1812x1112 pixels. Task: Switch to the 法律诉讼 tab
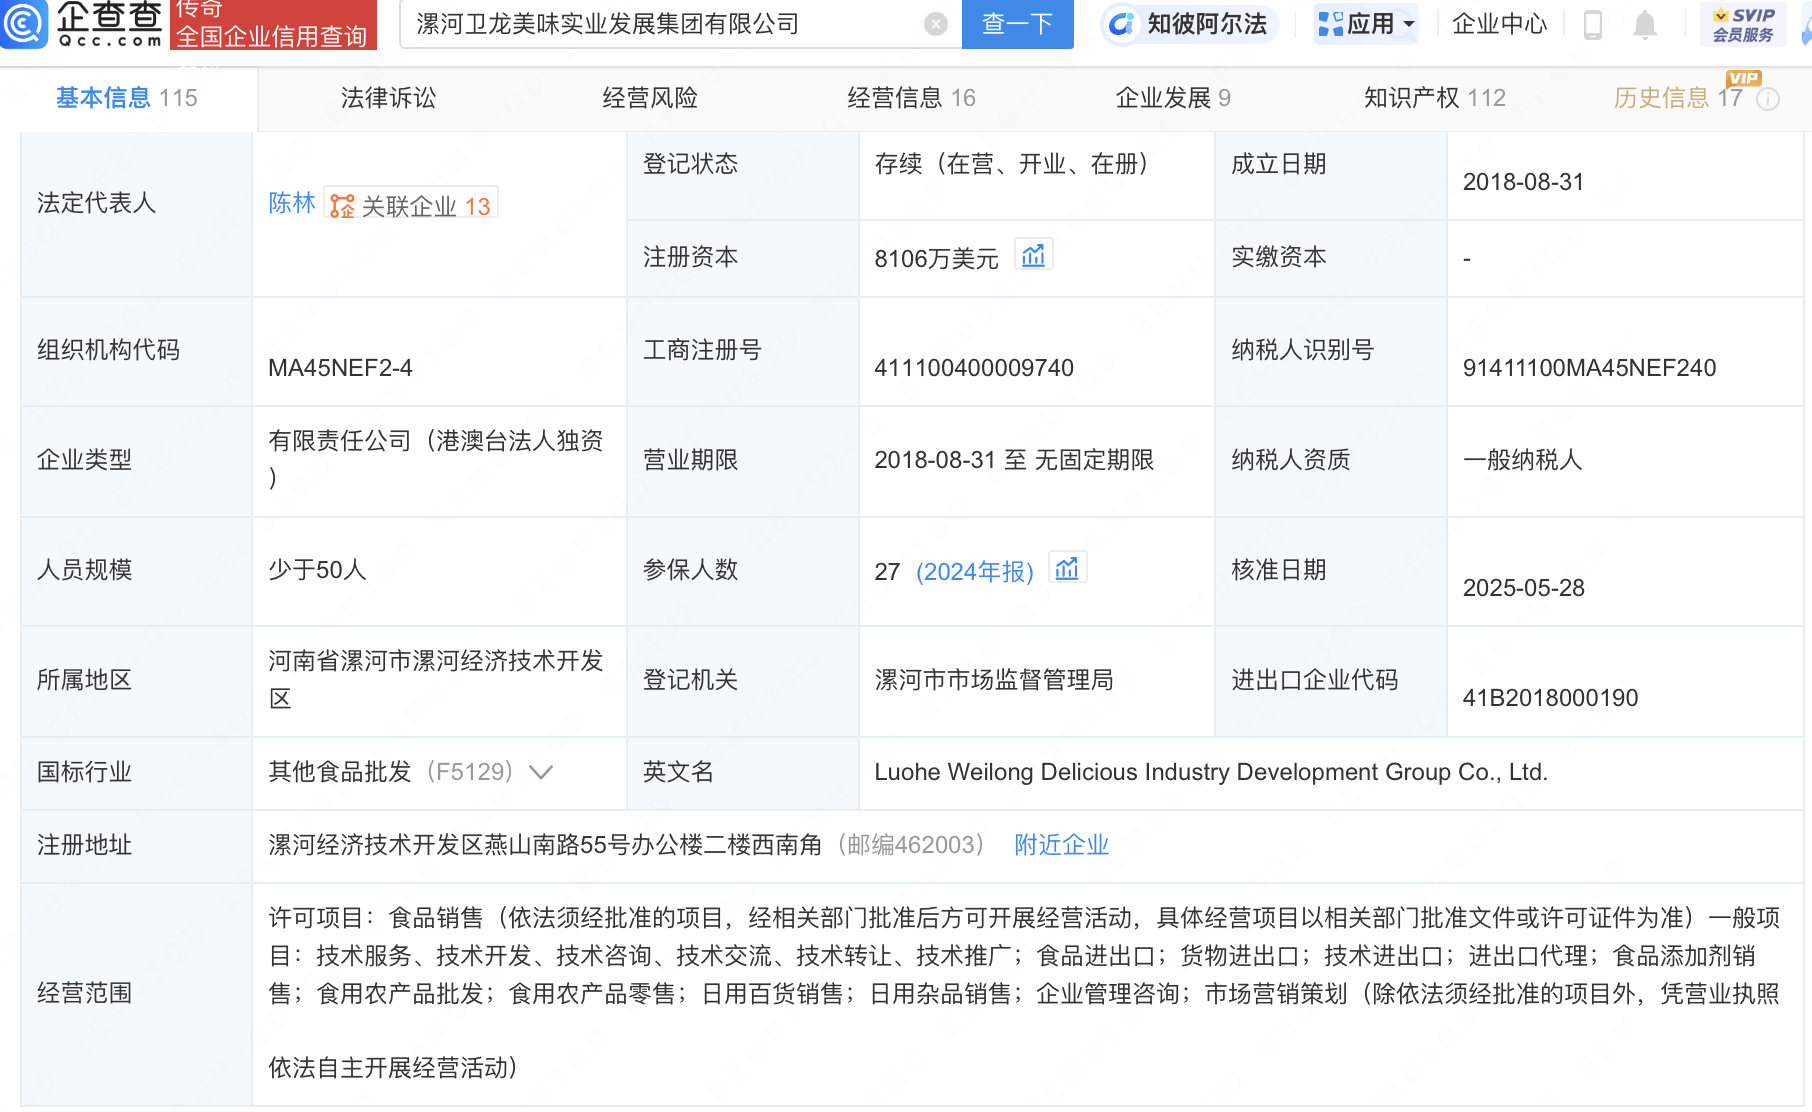click(388, 98)
